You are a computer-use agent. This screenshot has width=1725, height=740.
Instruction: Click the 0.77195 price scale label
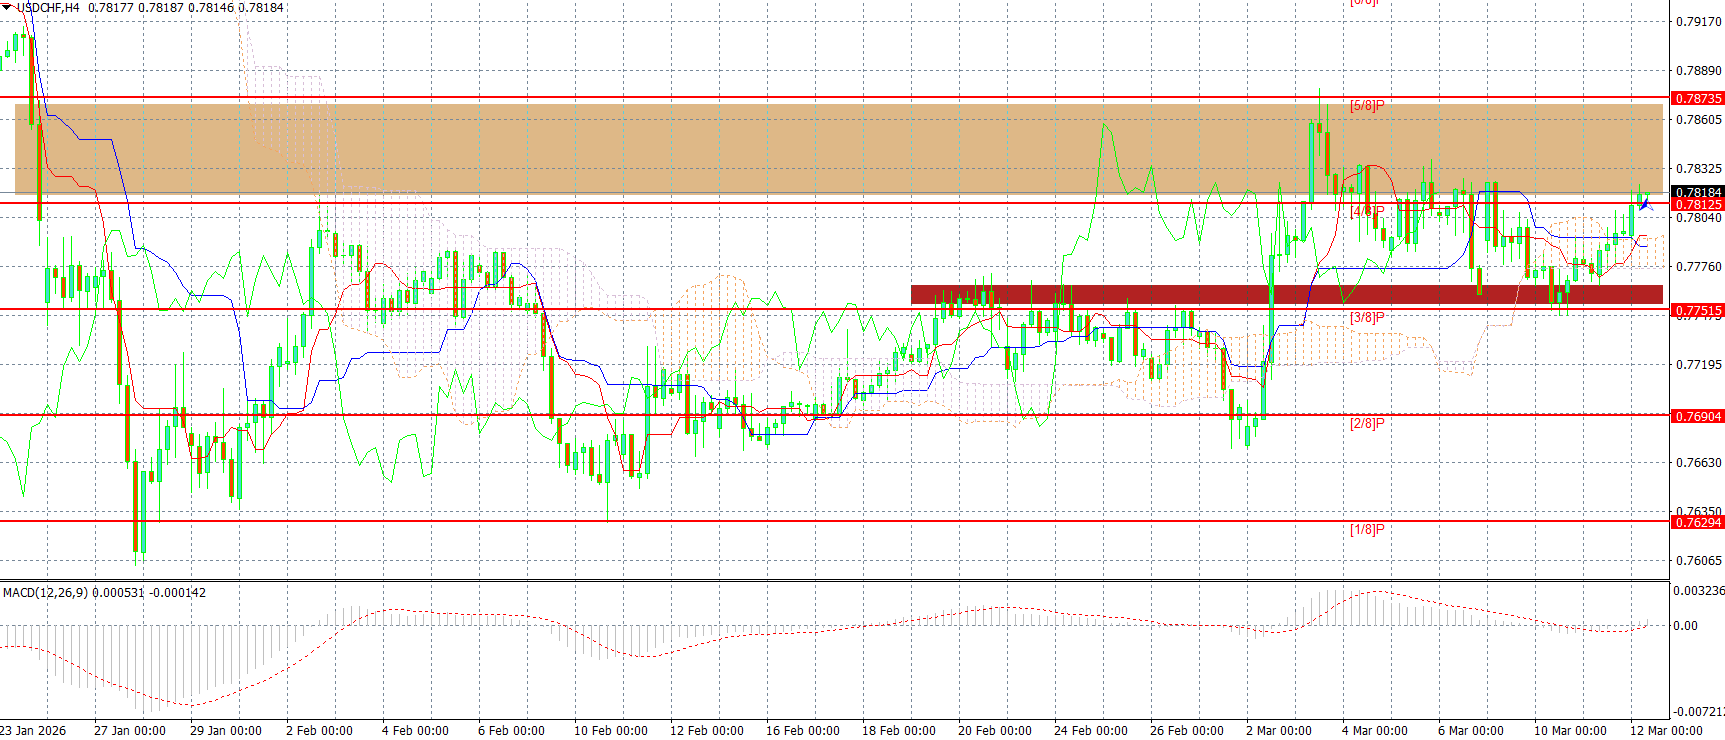click(x=1698, y=365)
